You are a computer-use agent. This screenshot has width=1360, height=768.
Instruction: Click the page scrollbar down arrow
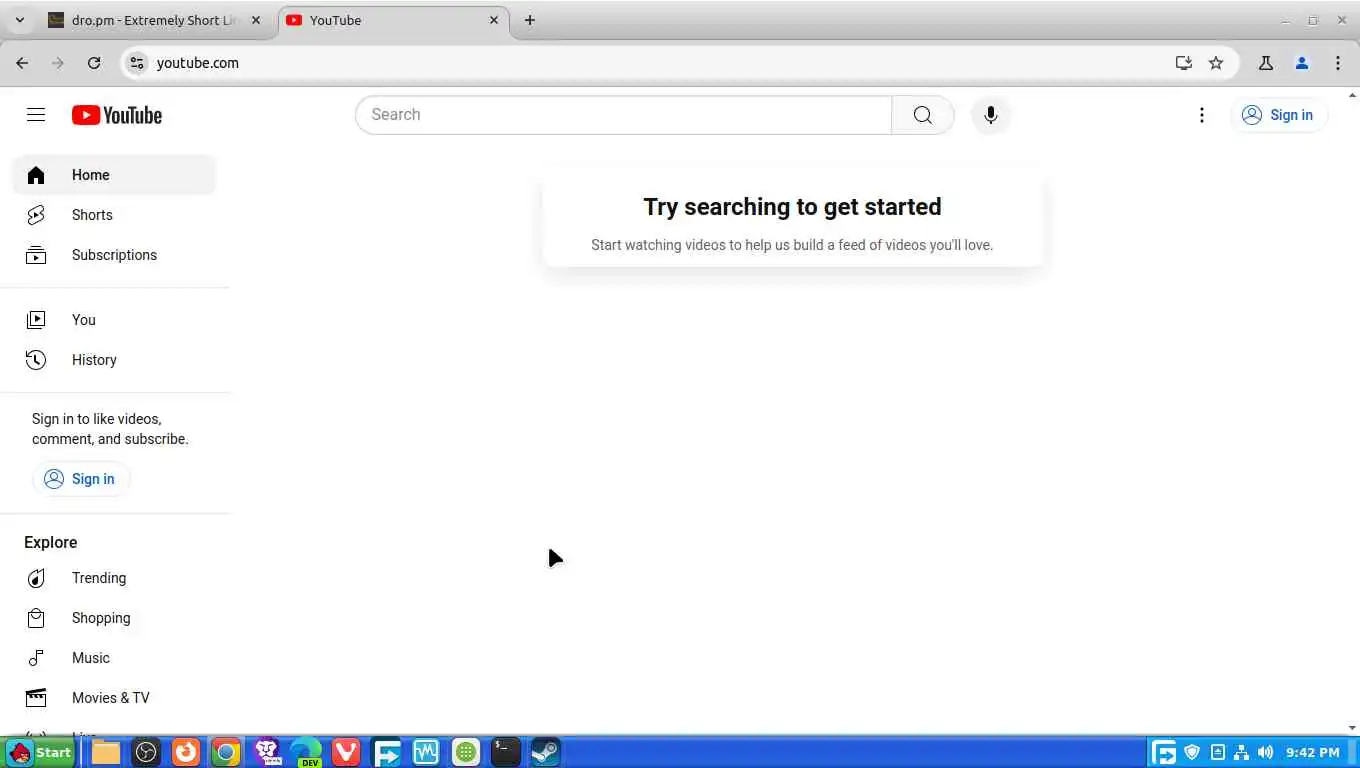pyautogui.click(x=1352, y=729)
